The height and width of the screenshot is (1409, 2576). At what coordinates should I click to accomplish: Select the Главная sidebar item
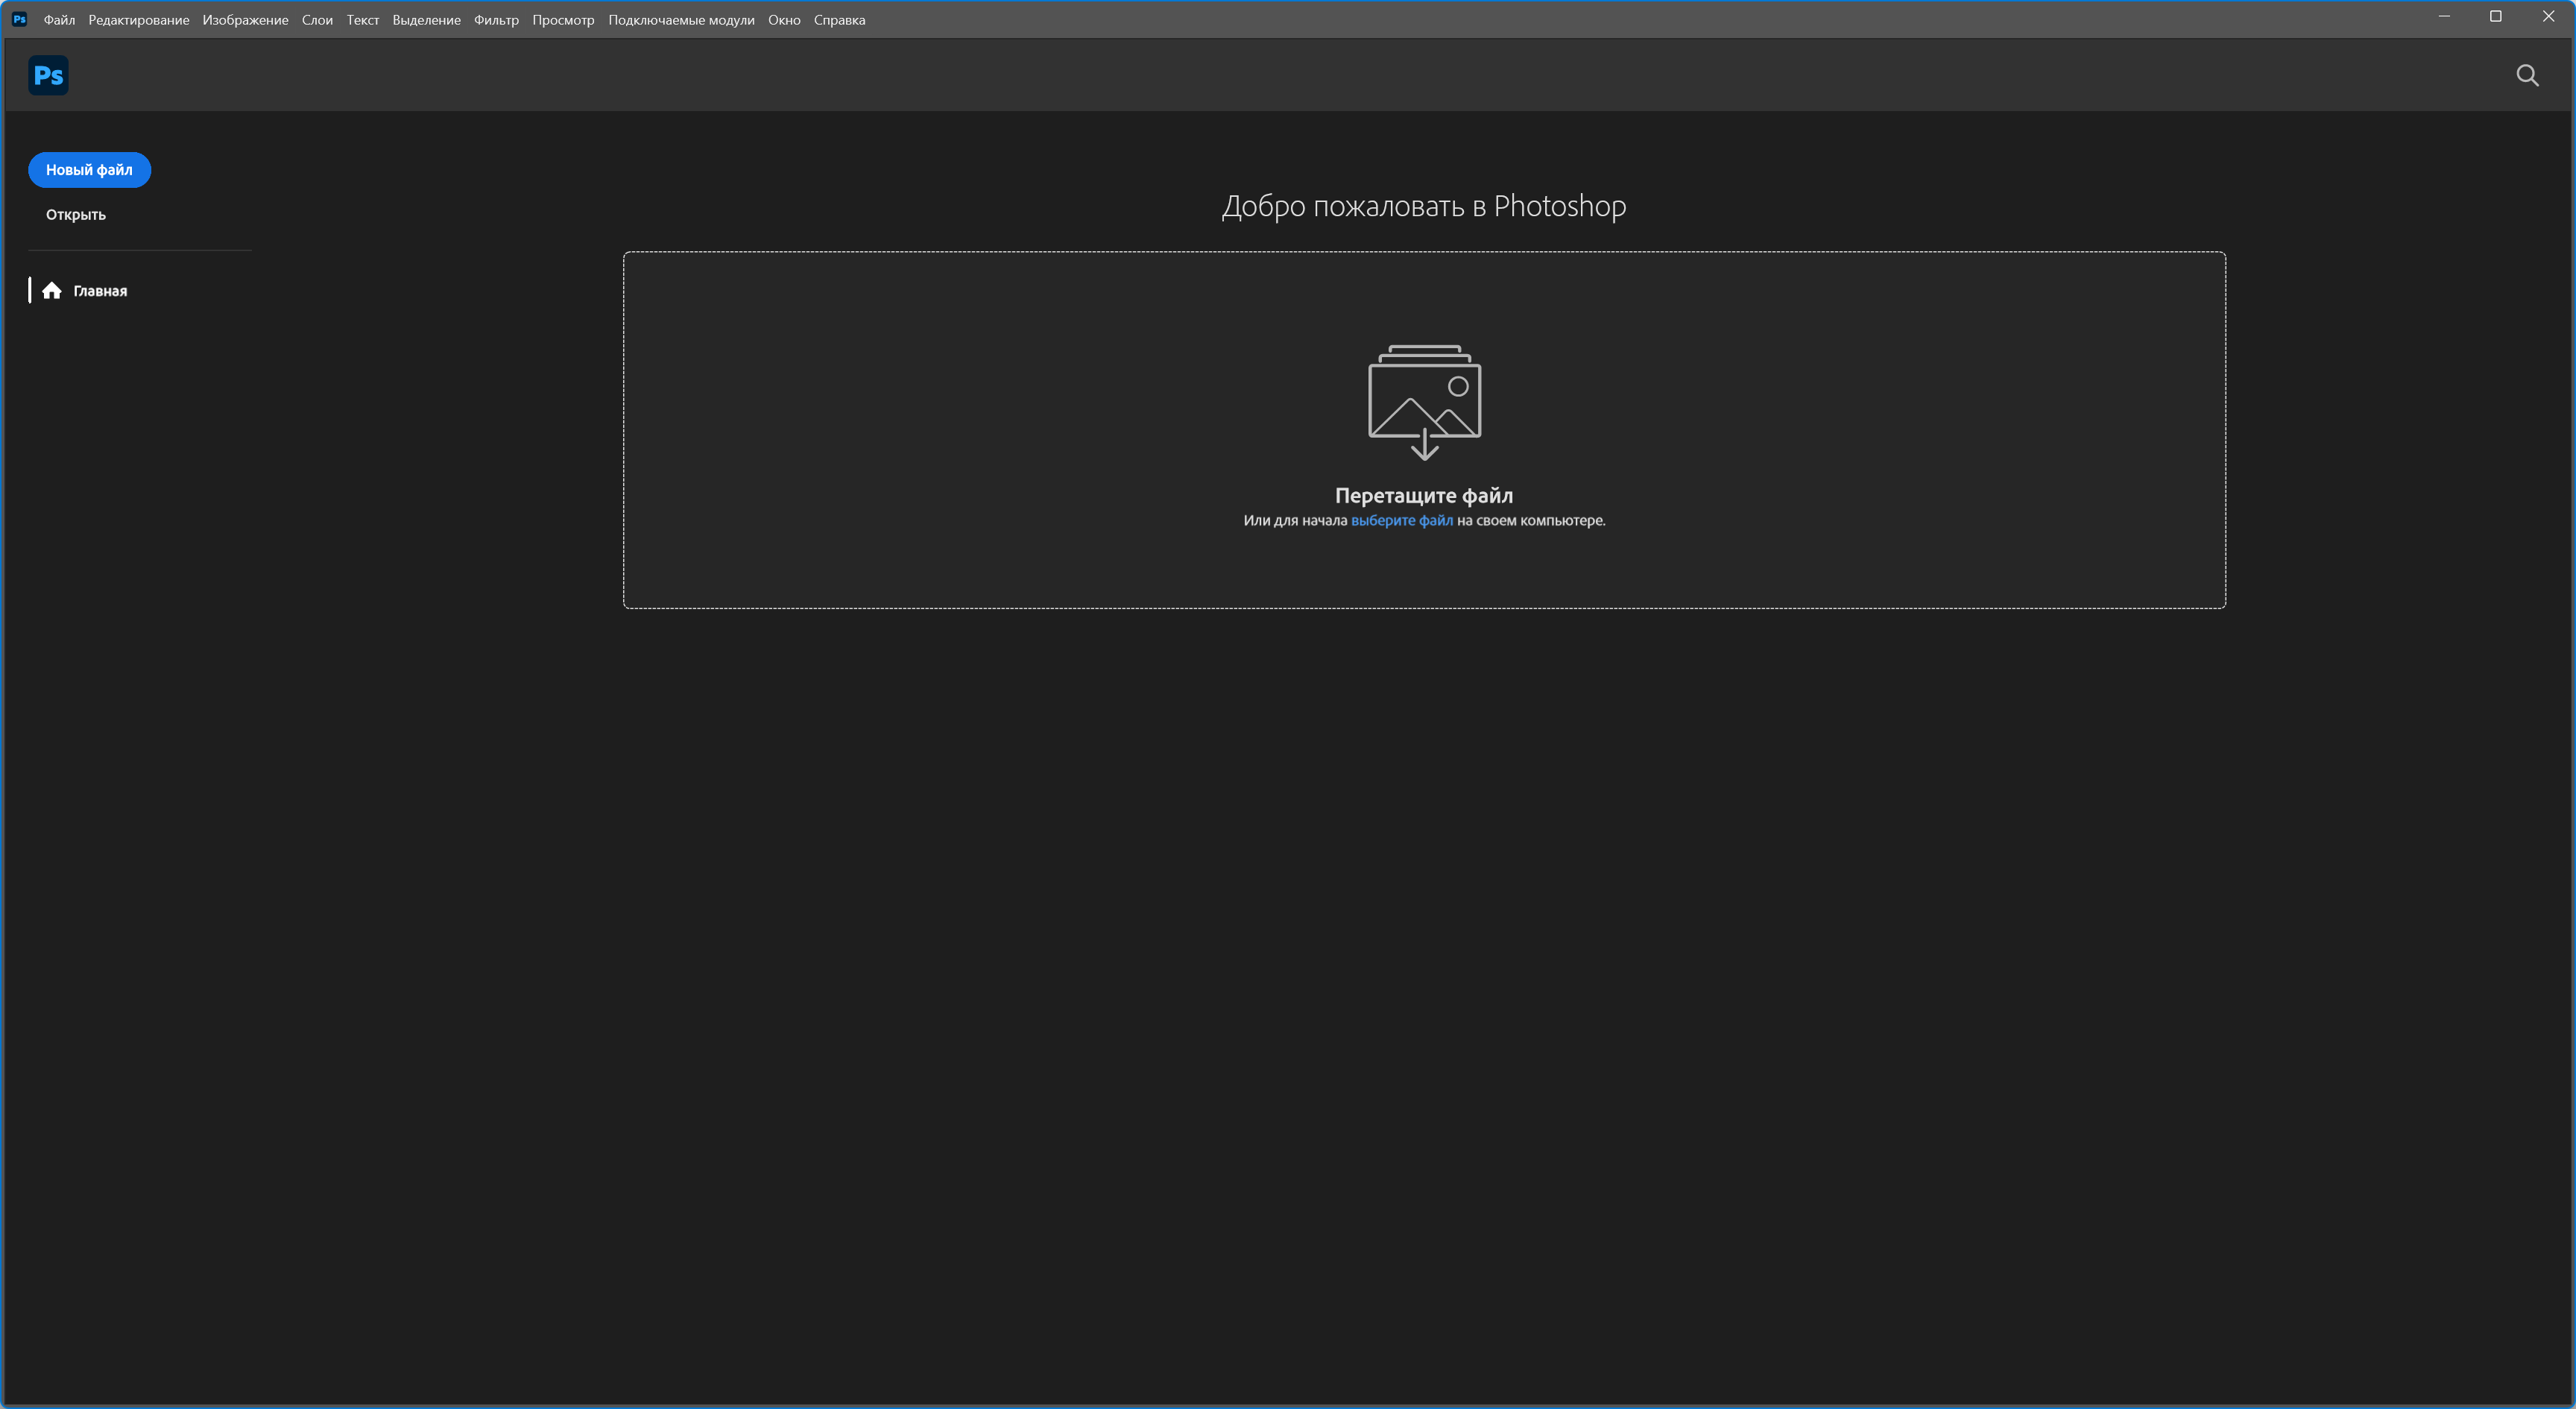(100, 291)
